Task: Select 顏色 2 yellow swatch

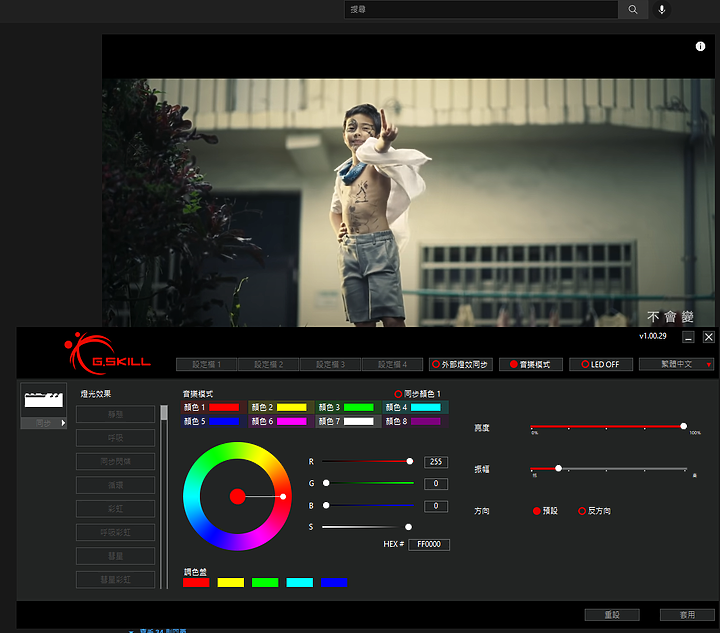Action: [x=292, y=407]
